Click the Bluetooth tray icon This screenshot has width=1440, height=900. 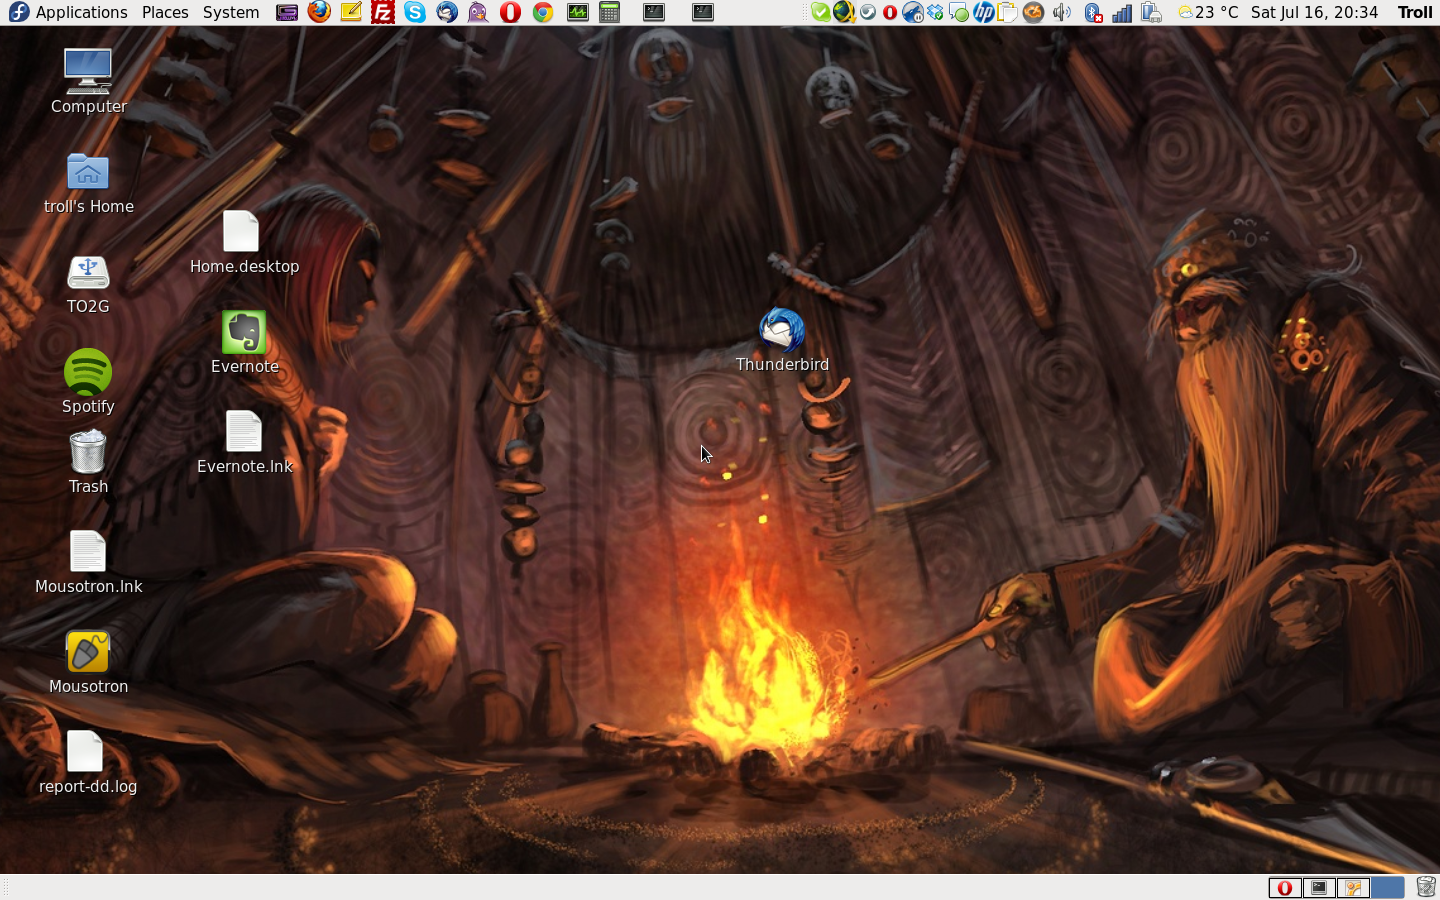point(1093,12)
